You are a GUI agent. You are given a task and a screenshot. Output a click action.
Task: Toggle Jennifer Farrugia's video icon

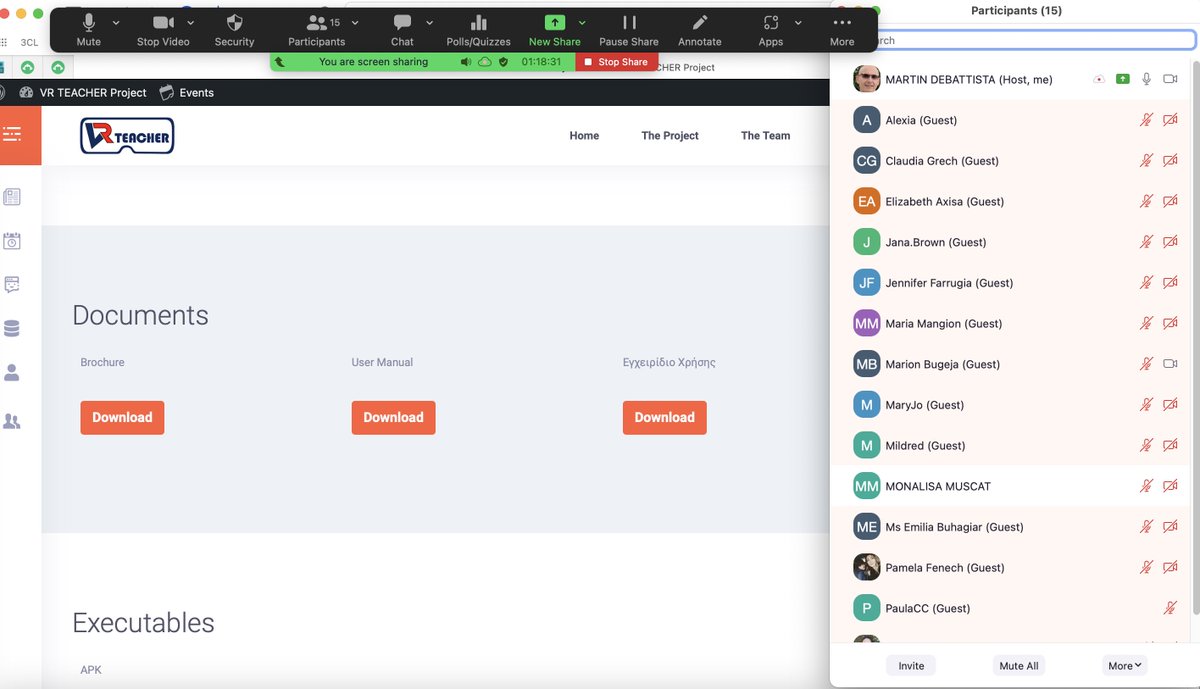tap(1170, 283)
